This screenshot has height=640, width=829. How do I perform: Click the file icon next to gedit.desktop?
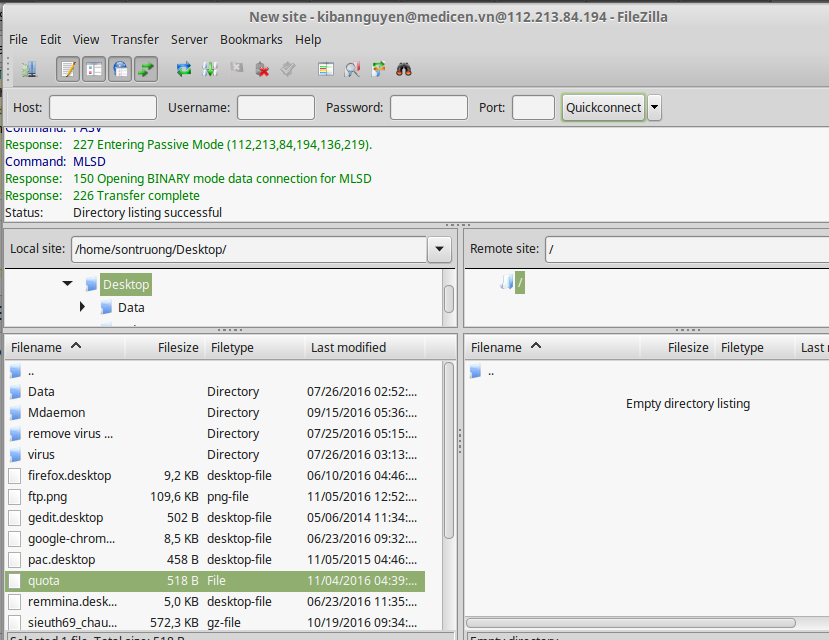click(x=15, y=518)
